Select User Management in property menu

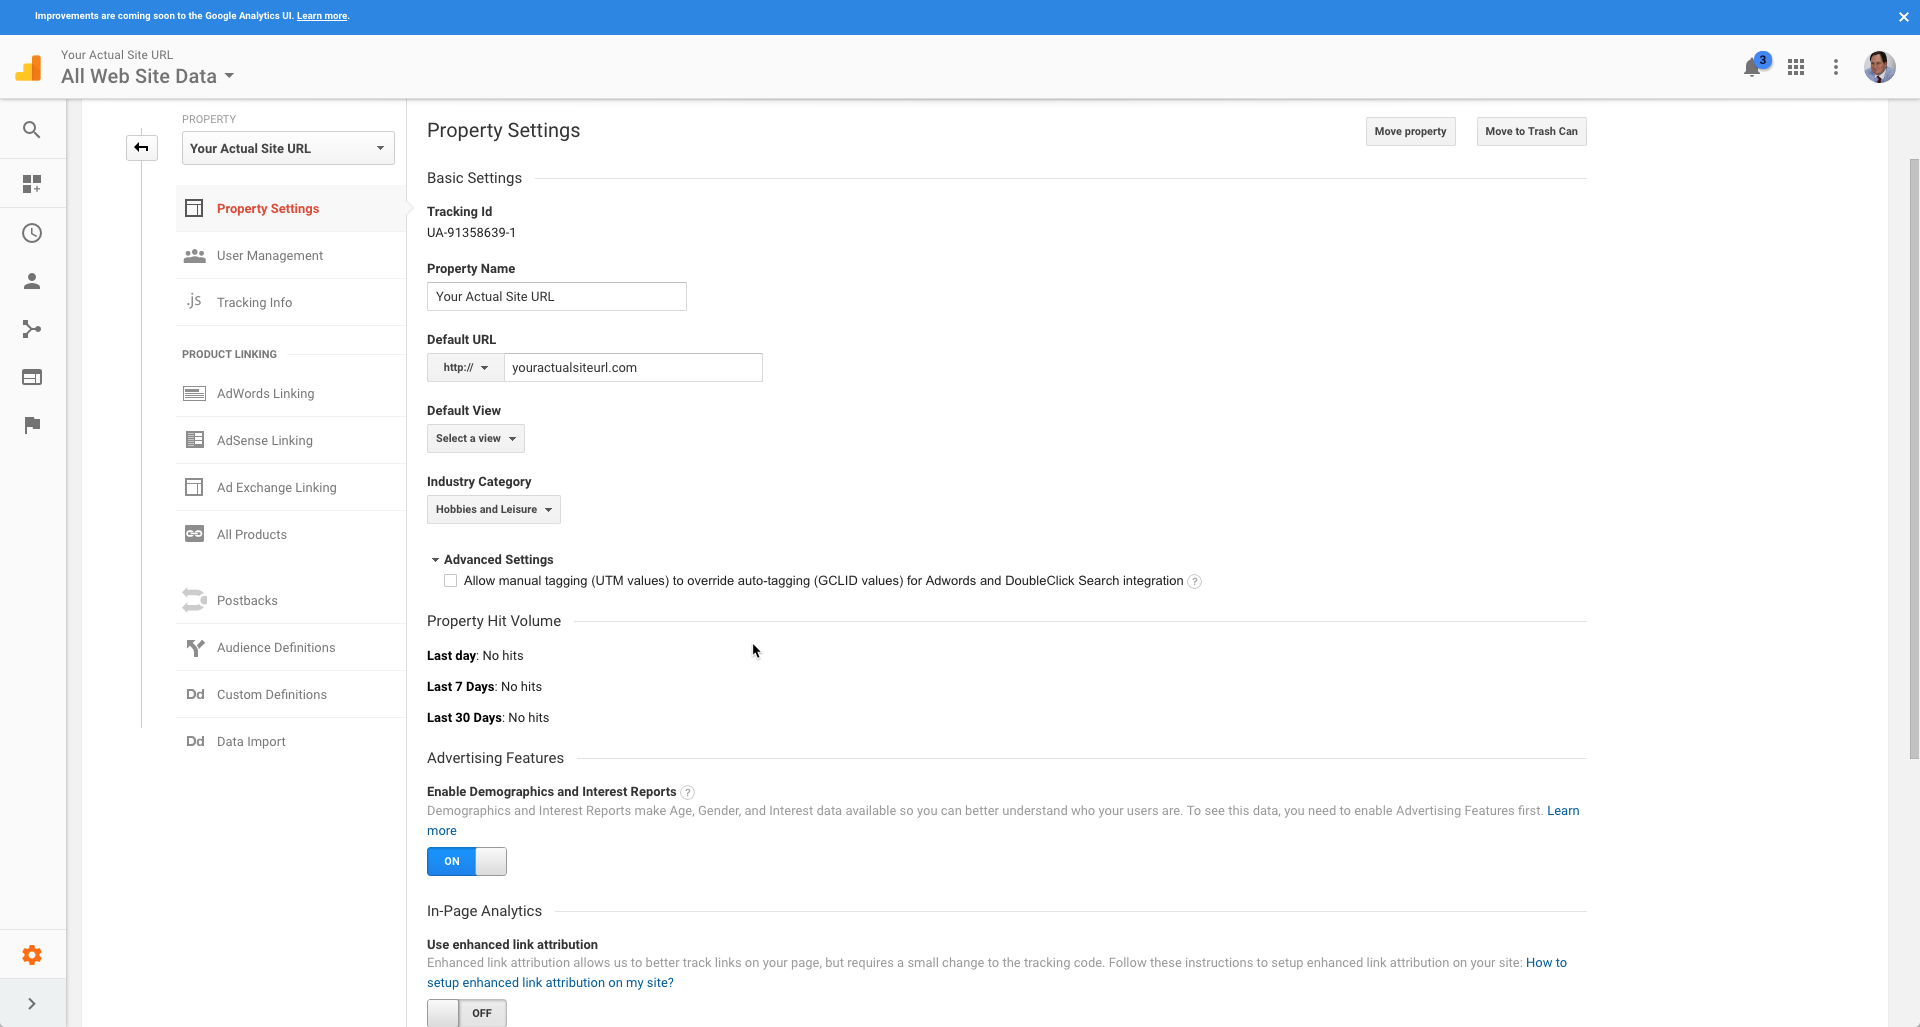tap(269, 256)
